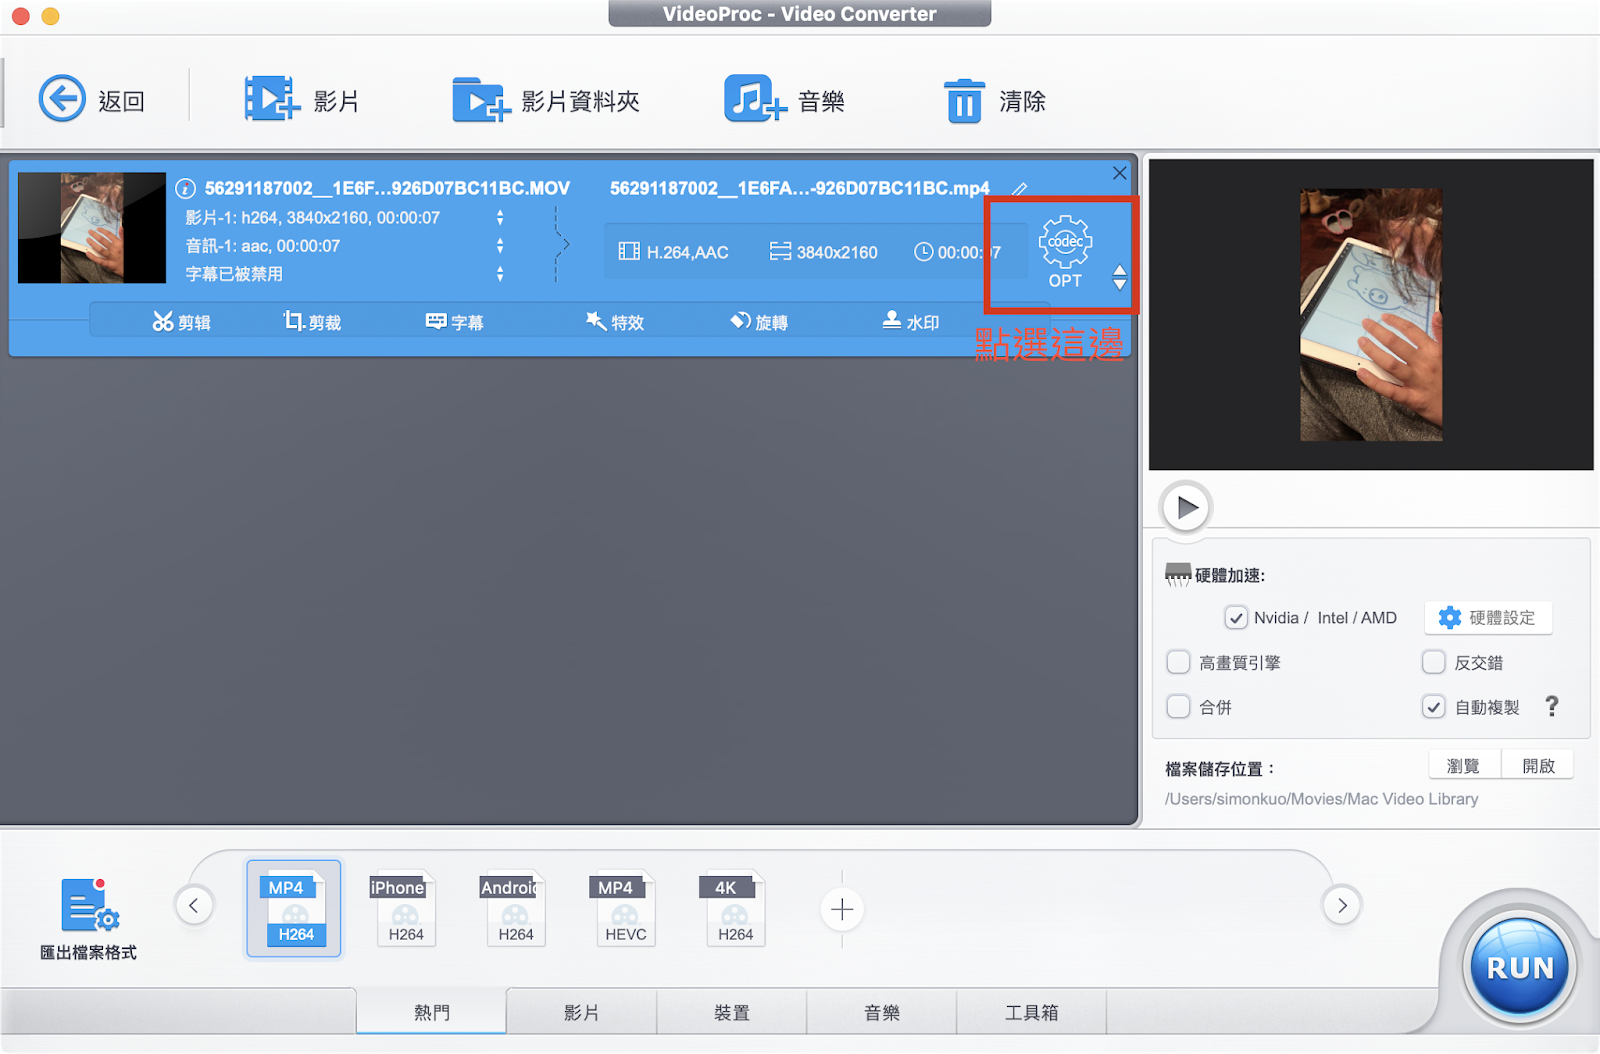Screen dimensions: 1600x1054
Task: Select the 4K H264 format preset
Action: tap(733, 908)
